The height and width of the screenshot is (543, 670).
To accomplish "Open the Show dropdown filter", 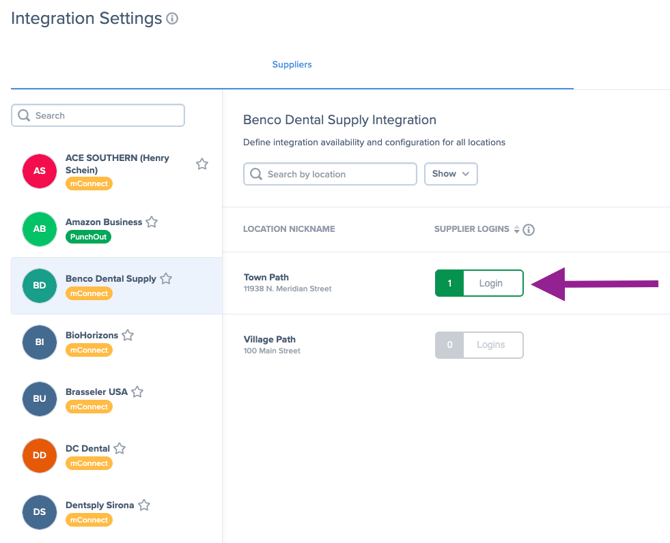I will [x=451, y=174].
